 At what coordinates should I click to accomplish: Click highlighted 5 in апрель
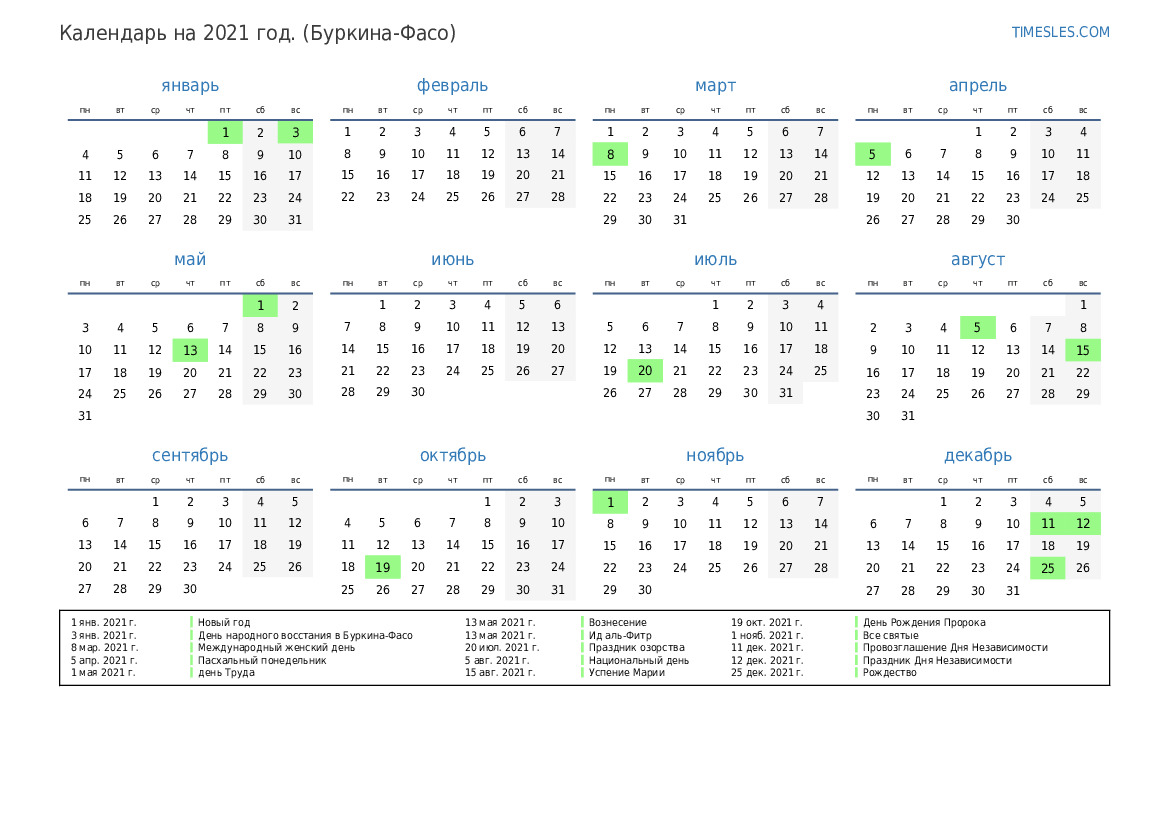click(x=872, y=154)
